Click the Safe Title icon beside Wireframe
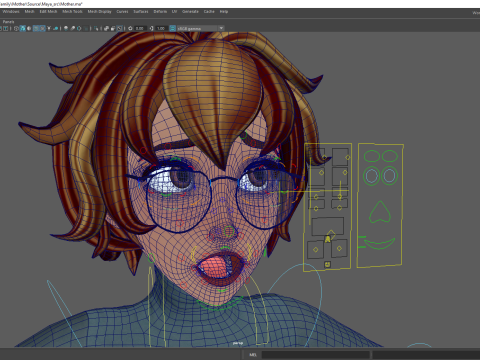Image resolution: width=480 pixels, height=360 pixels. pos(6,28)
